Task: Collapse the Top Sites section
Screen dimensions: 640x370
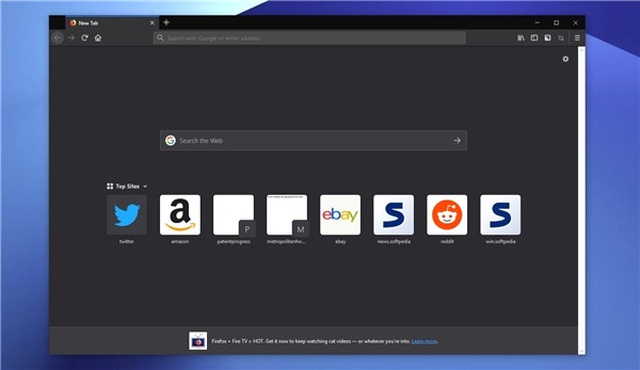Action: [x=145, y=186]
